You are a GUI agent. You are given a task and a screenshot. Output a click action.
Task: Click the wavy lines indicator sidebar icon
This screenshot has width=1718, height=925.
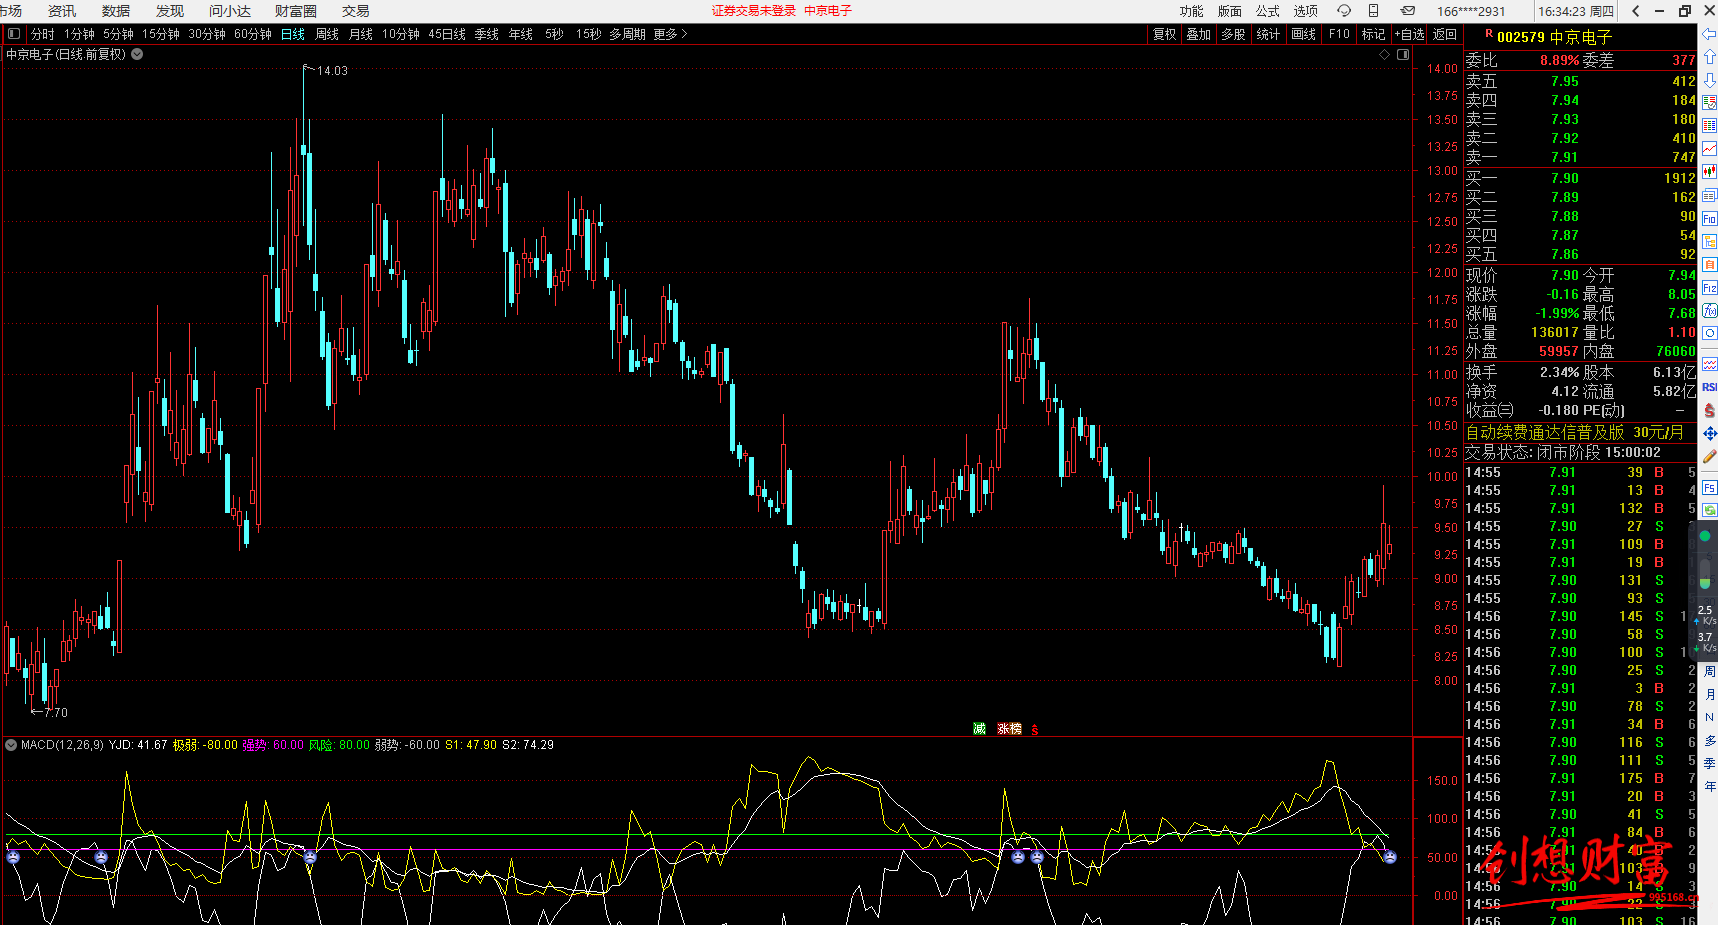pyautogui.click(x=1709, y=365)
